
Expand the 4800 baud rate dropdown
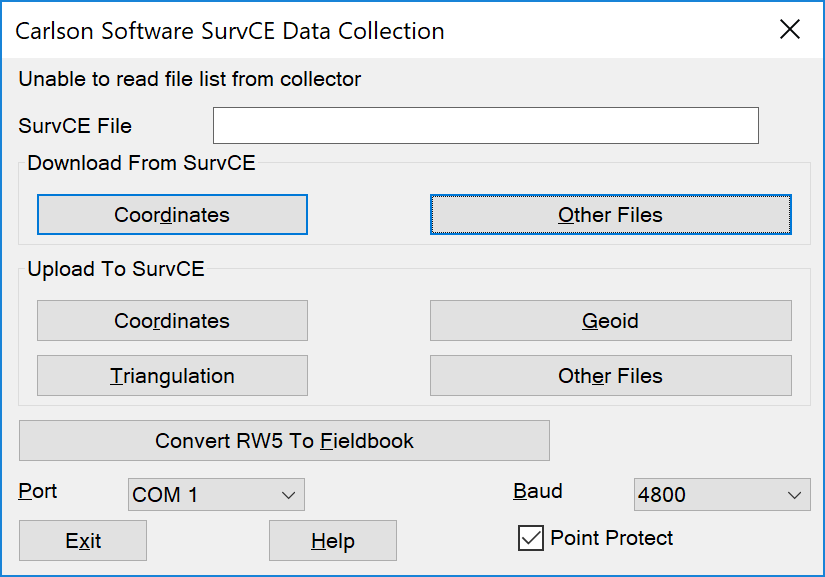[721, 495]
